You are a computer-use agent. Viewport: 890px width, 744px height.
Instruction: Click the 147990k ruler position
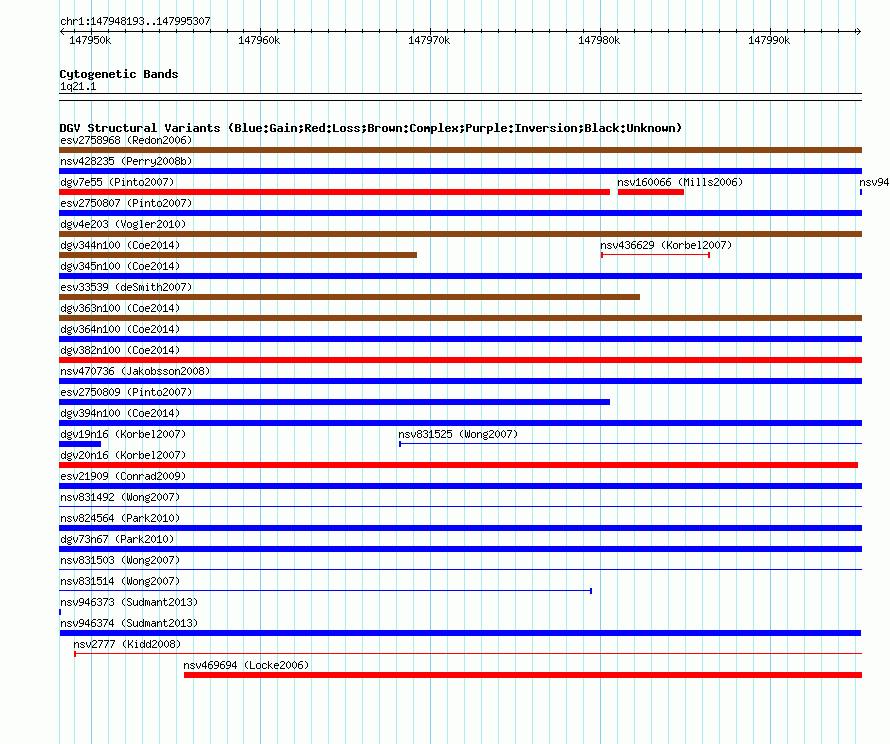(769, 40)
